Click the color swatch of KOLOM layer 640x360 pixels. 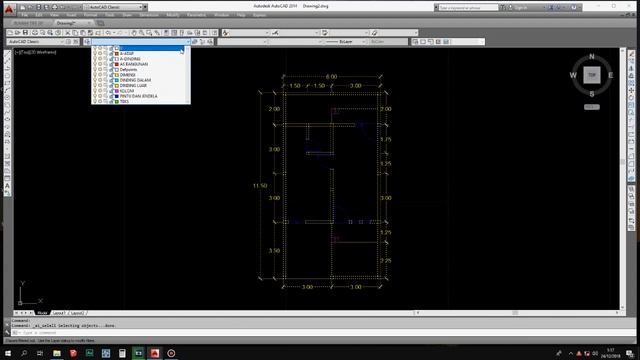click(116, 91)
